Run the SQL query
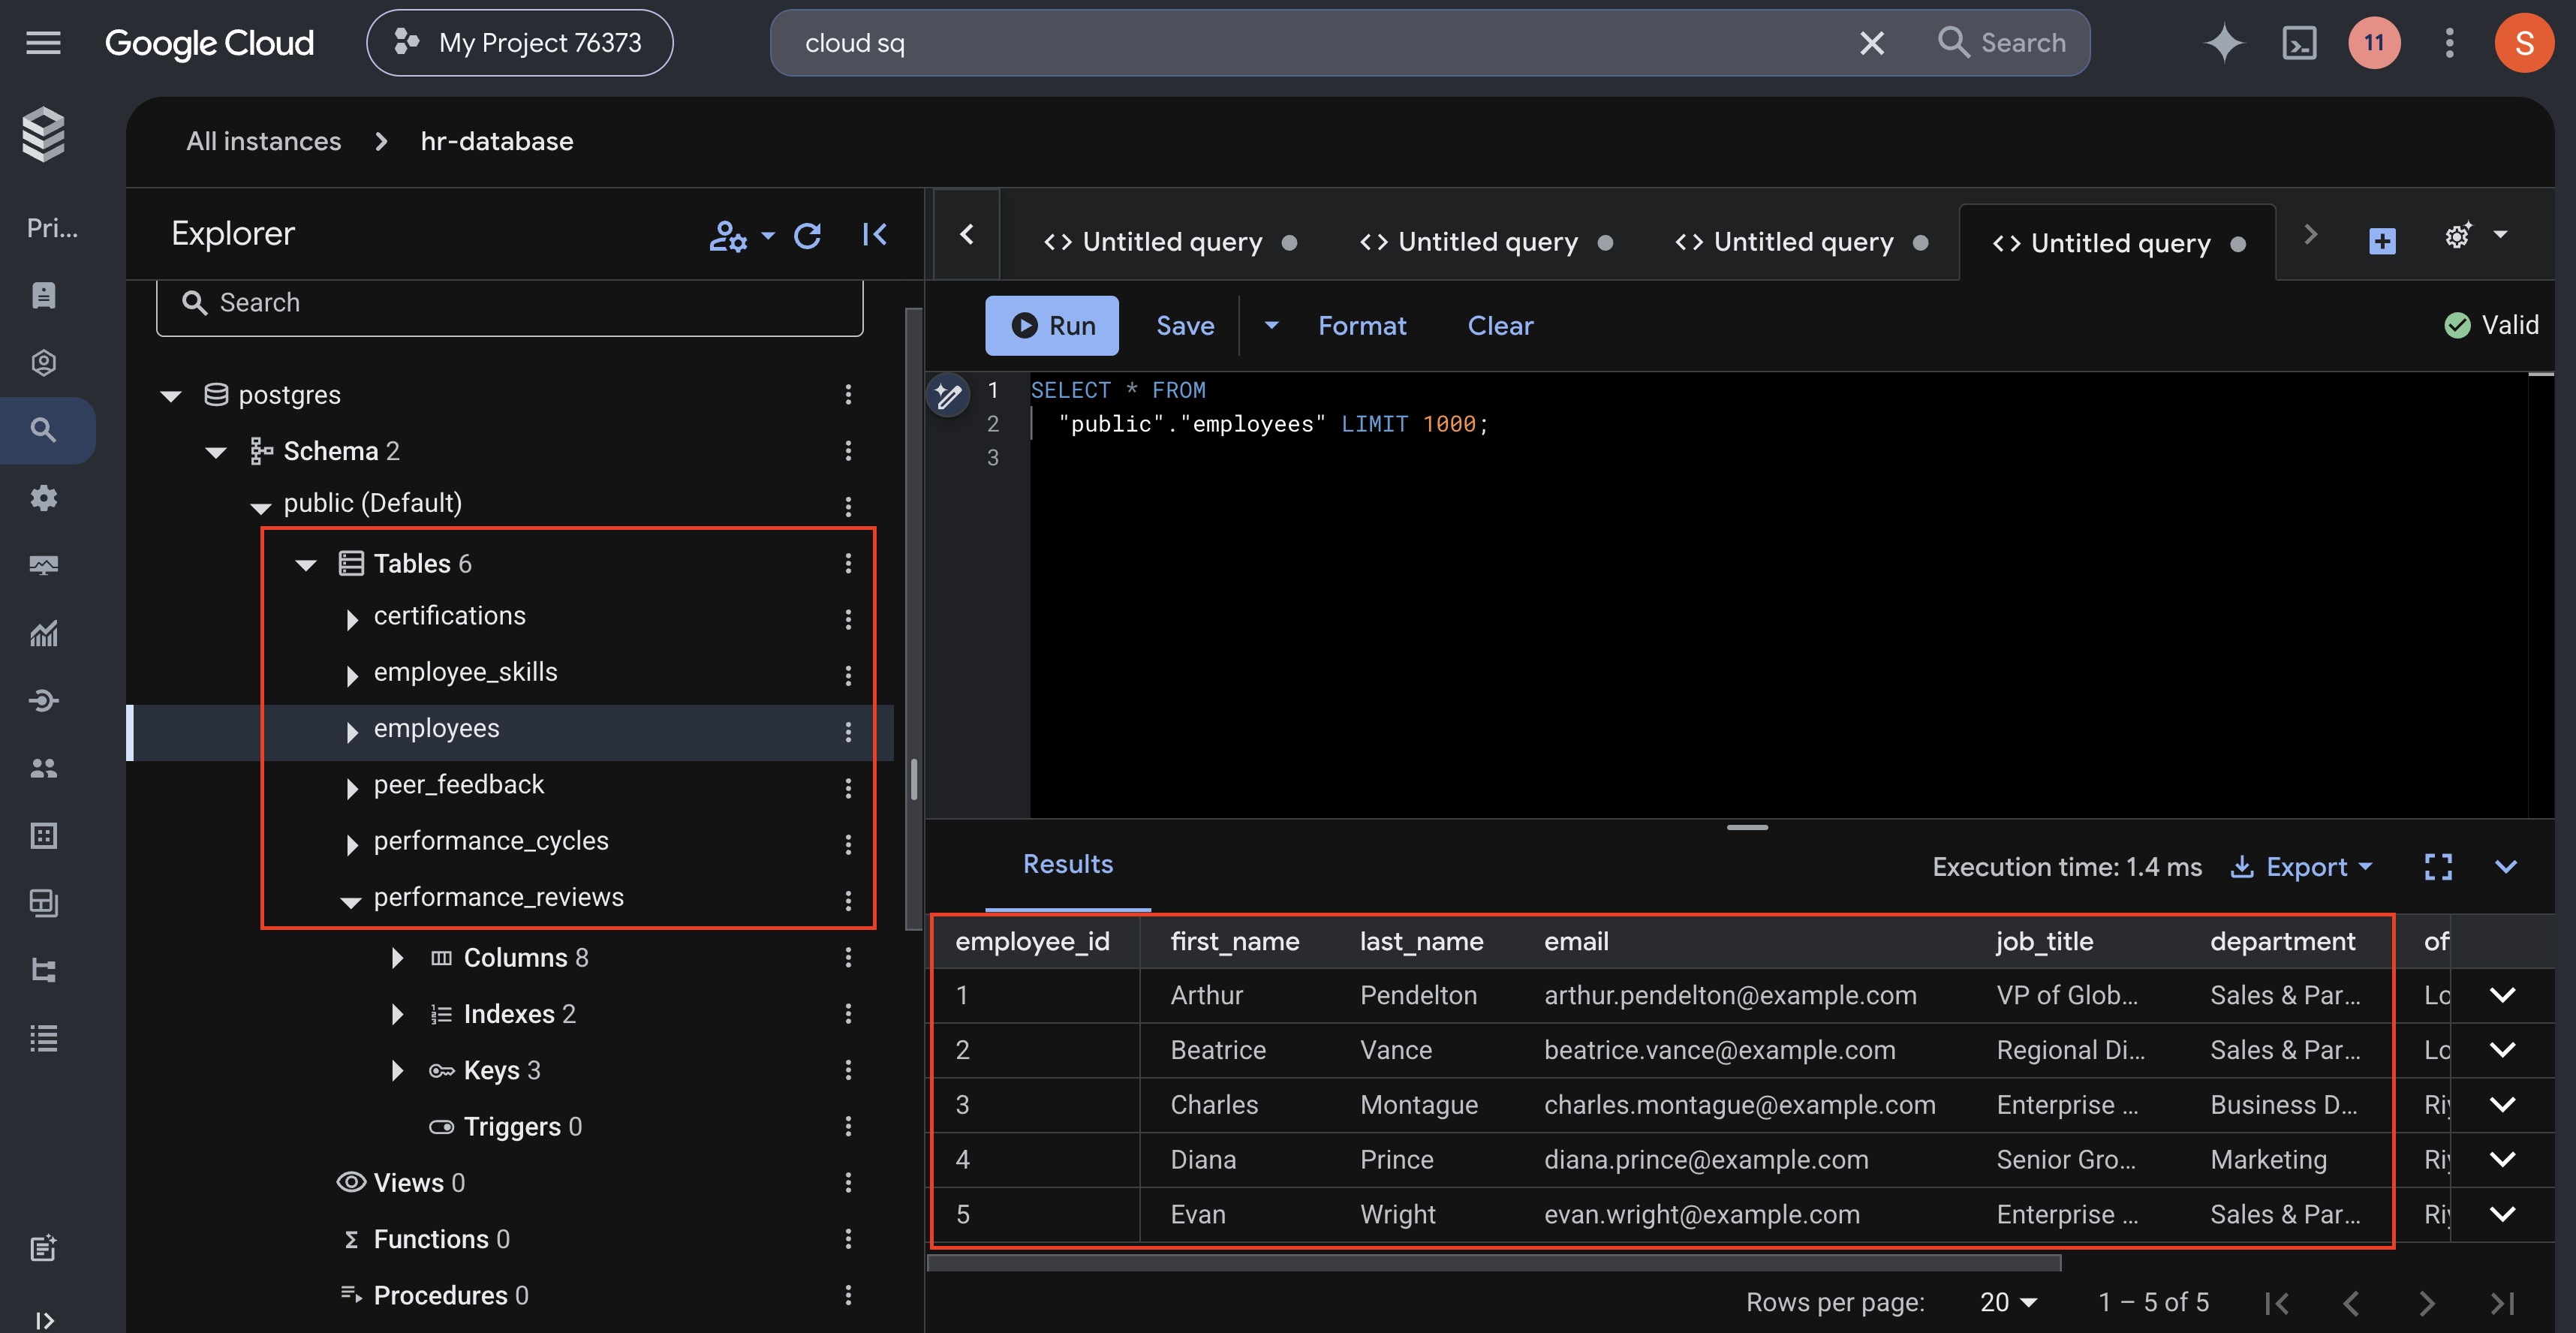The width and height of the screenshot is (2576, 1333). tap(1052, 326)
